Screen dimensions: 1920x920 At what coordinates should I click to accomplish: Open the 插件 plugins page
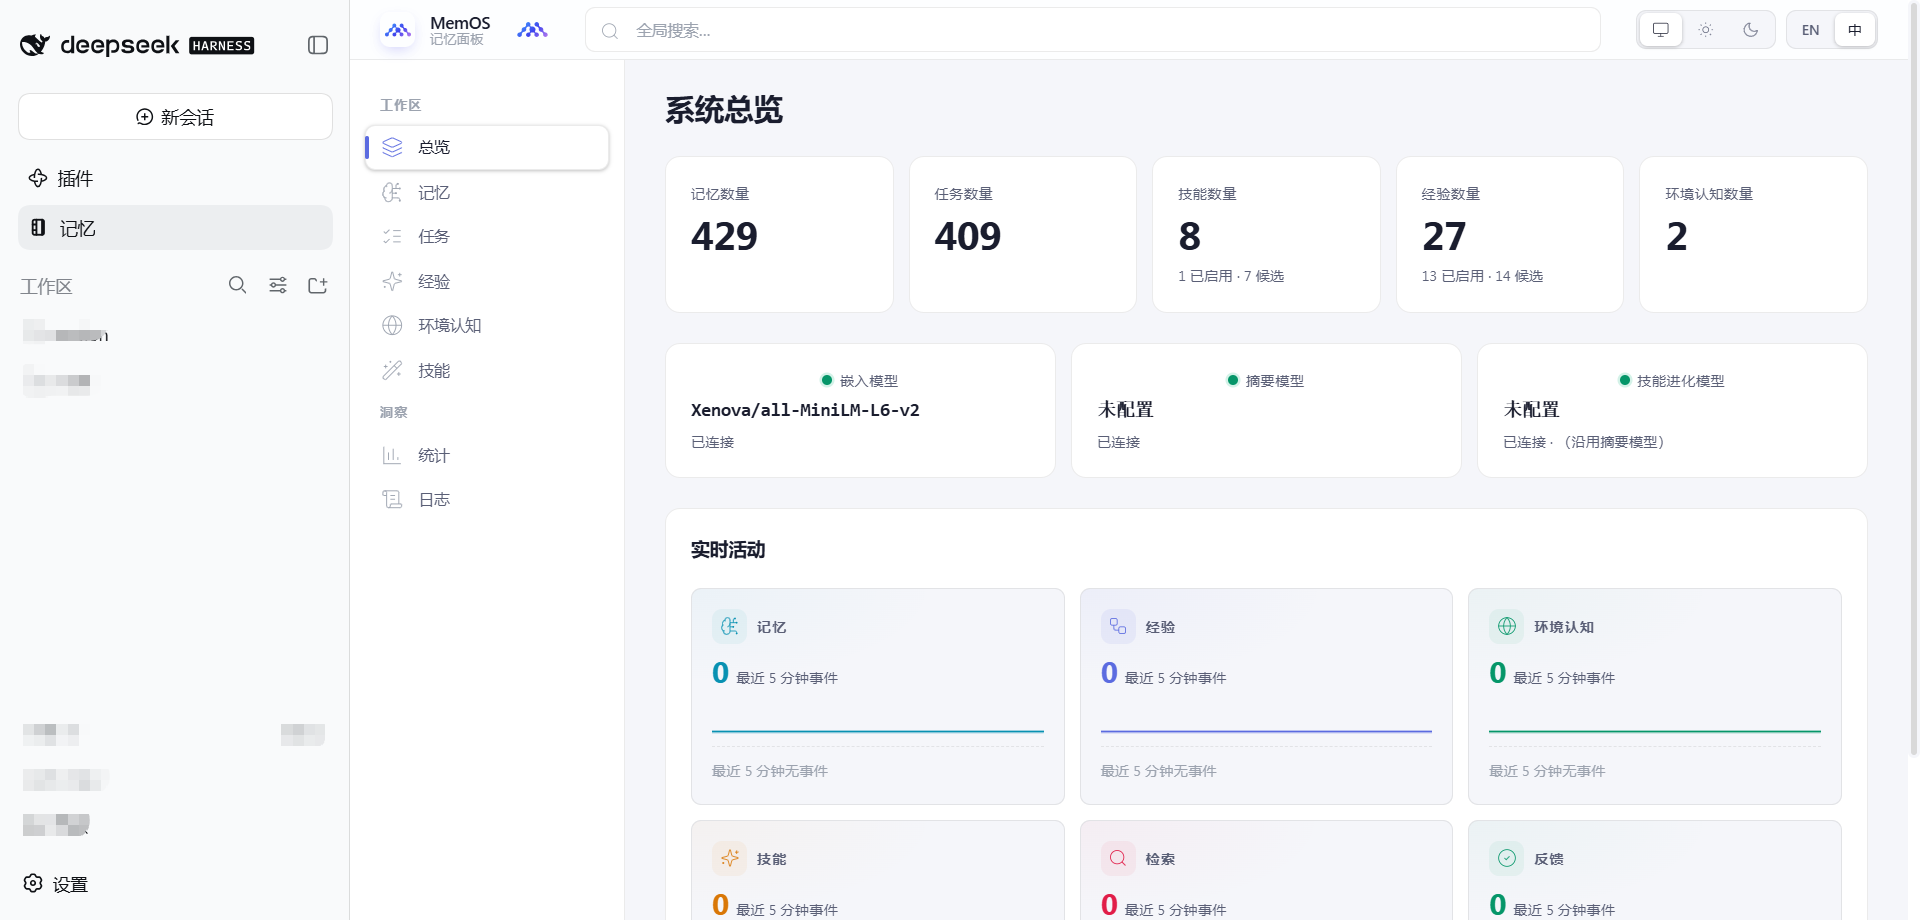175,178
